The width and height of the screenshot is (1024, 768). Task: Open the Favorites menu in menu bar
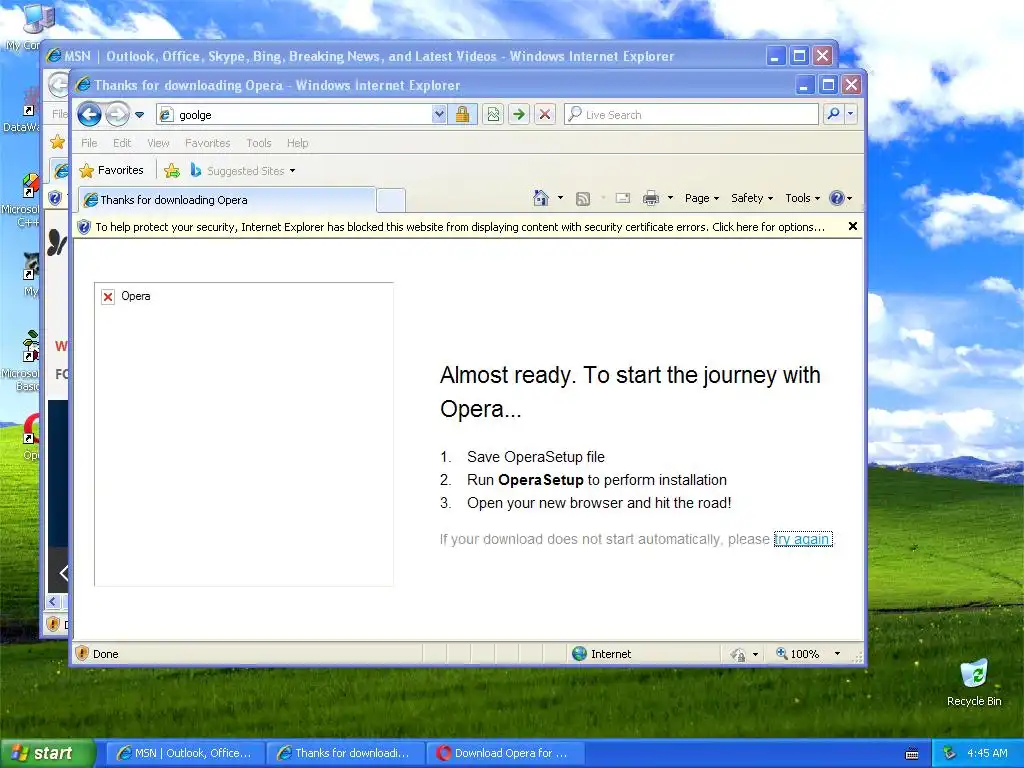[207, 143]
